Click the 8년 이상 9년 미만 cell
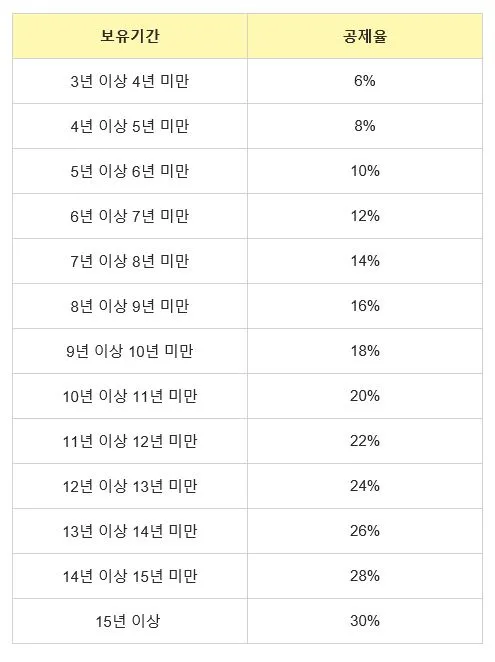This screenshot has width=495, height=662. click(x=130, y=306)
